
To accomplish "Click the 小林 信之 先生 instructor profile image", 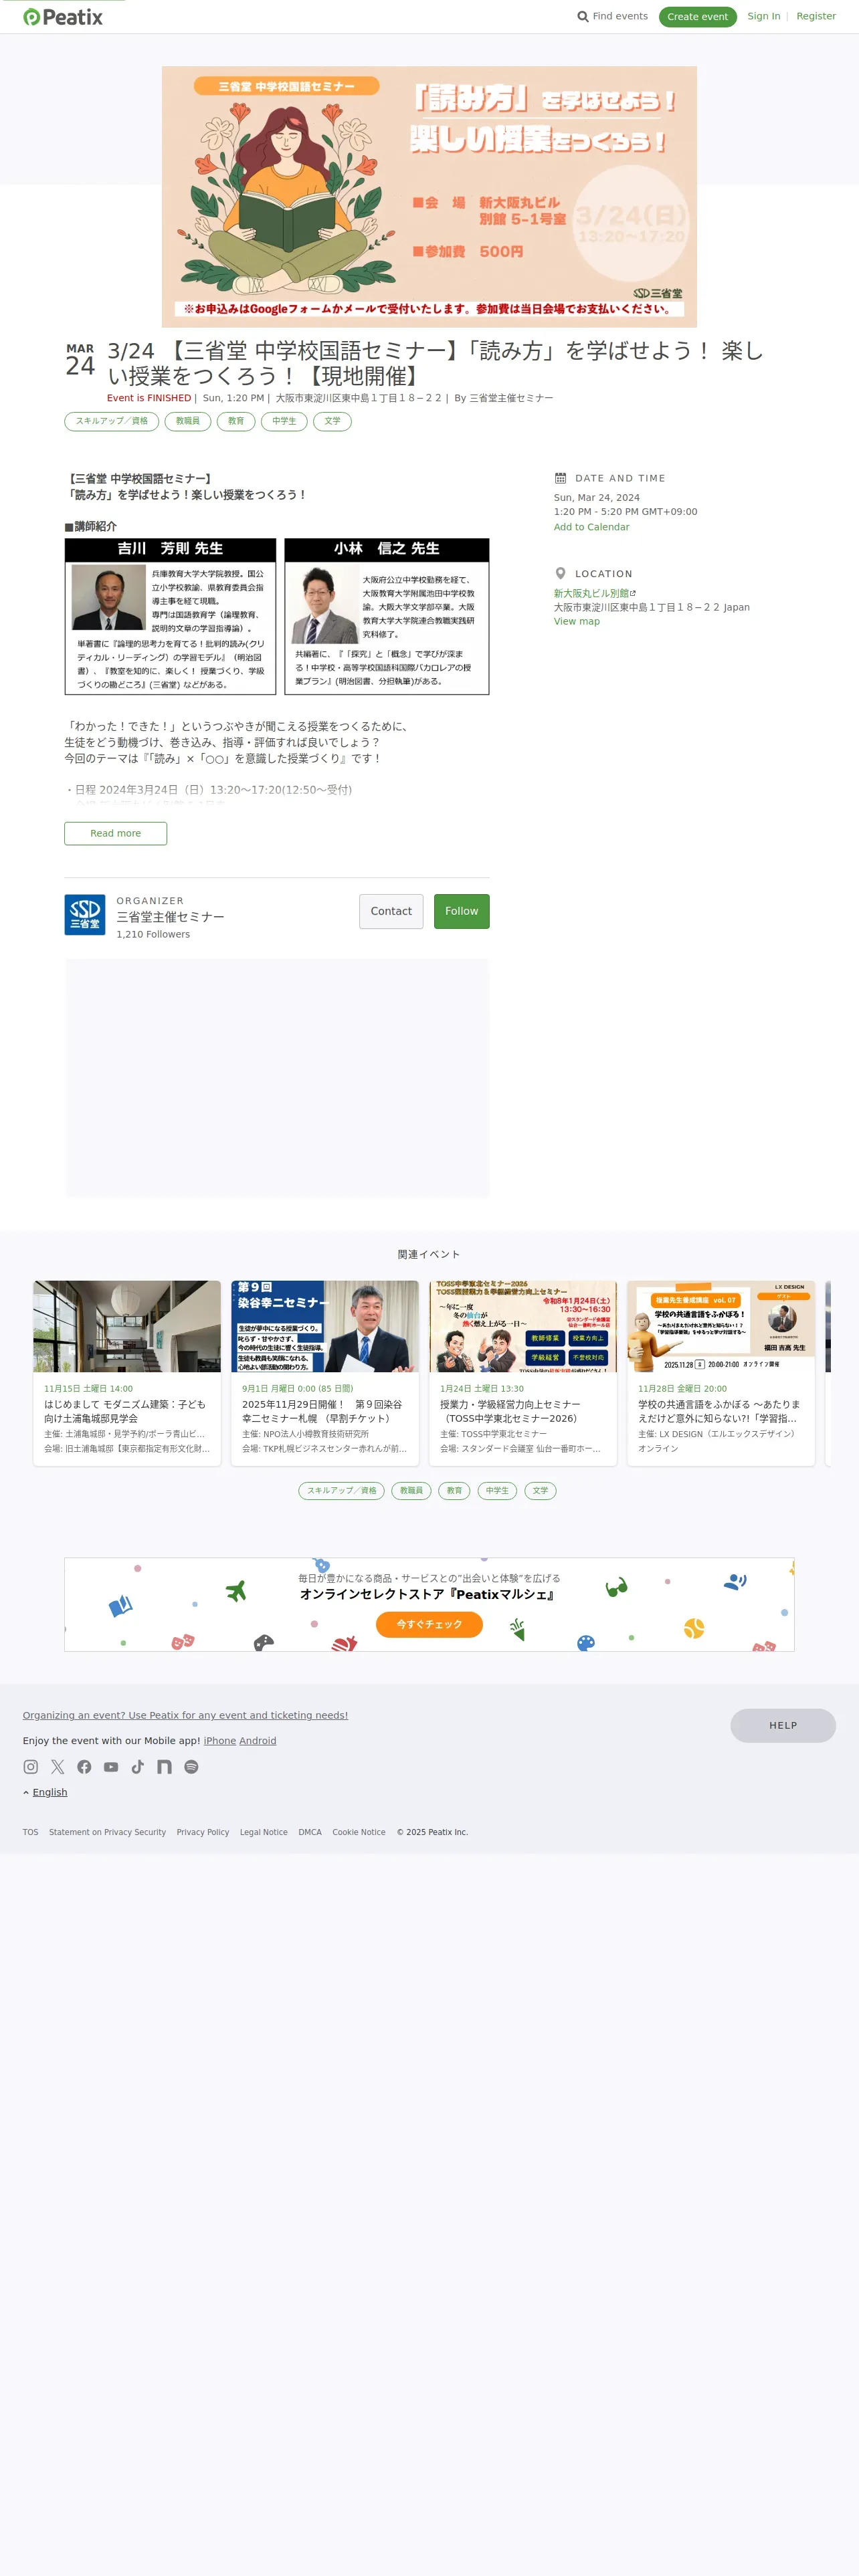I will (x=325, y=606).
